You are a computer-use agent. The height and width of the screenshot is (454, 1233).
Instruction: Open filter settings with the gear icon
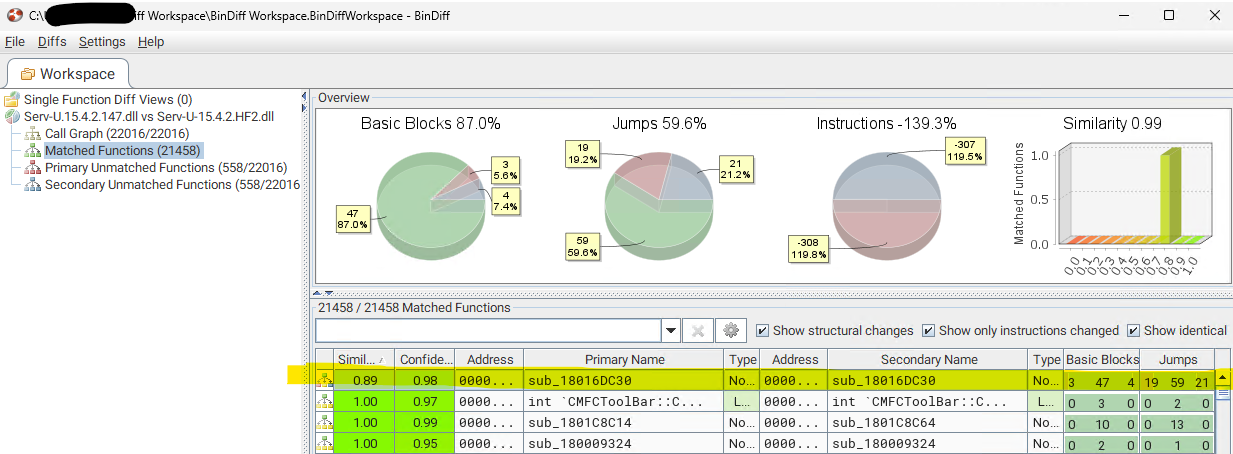tap(731, 331)
